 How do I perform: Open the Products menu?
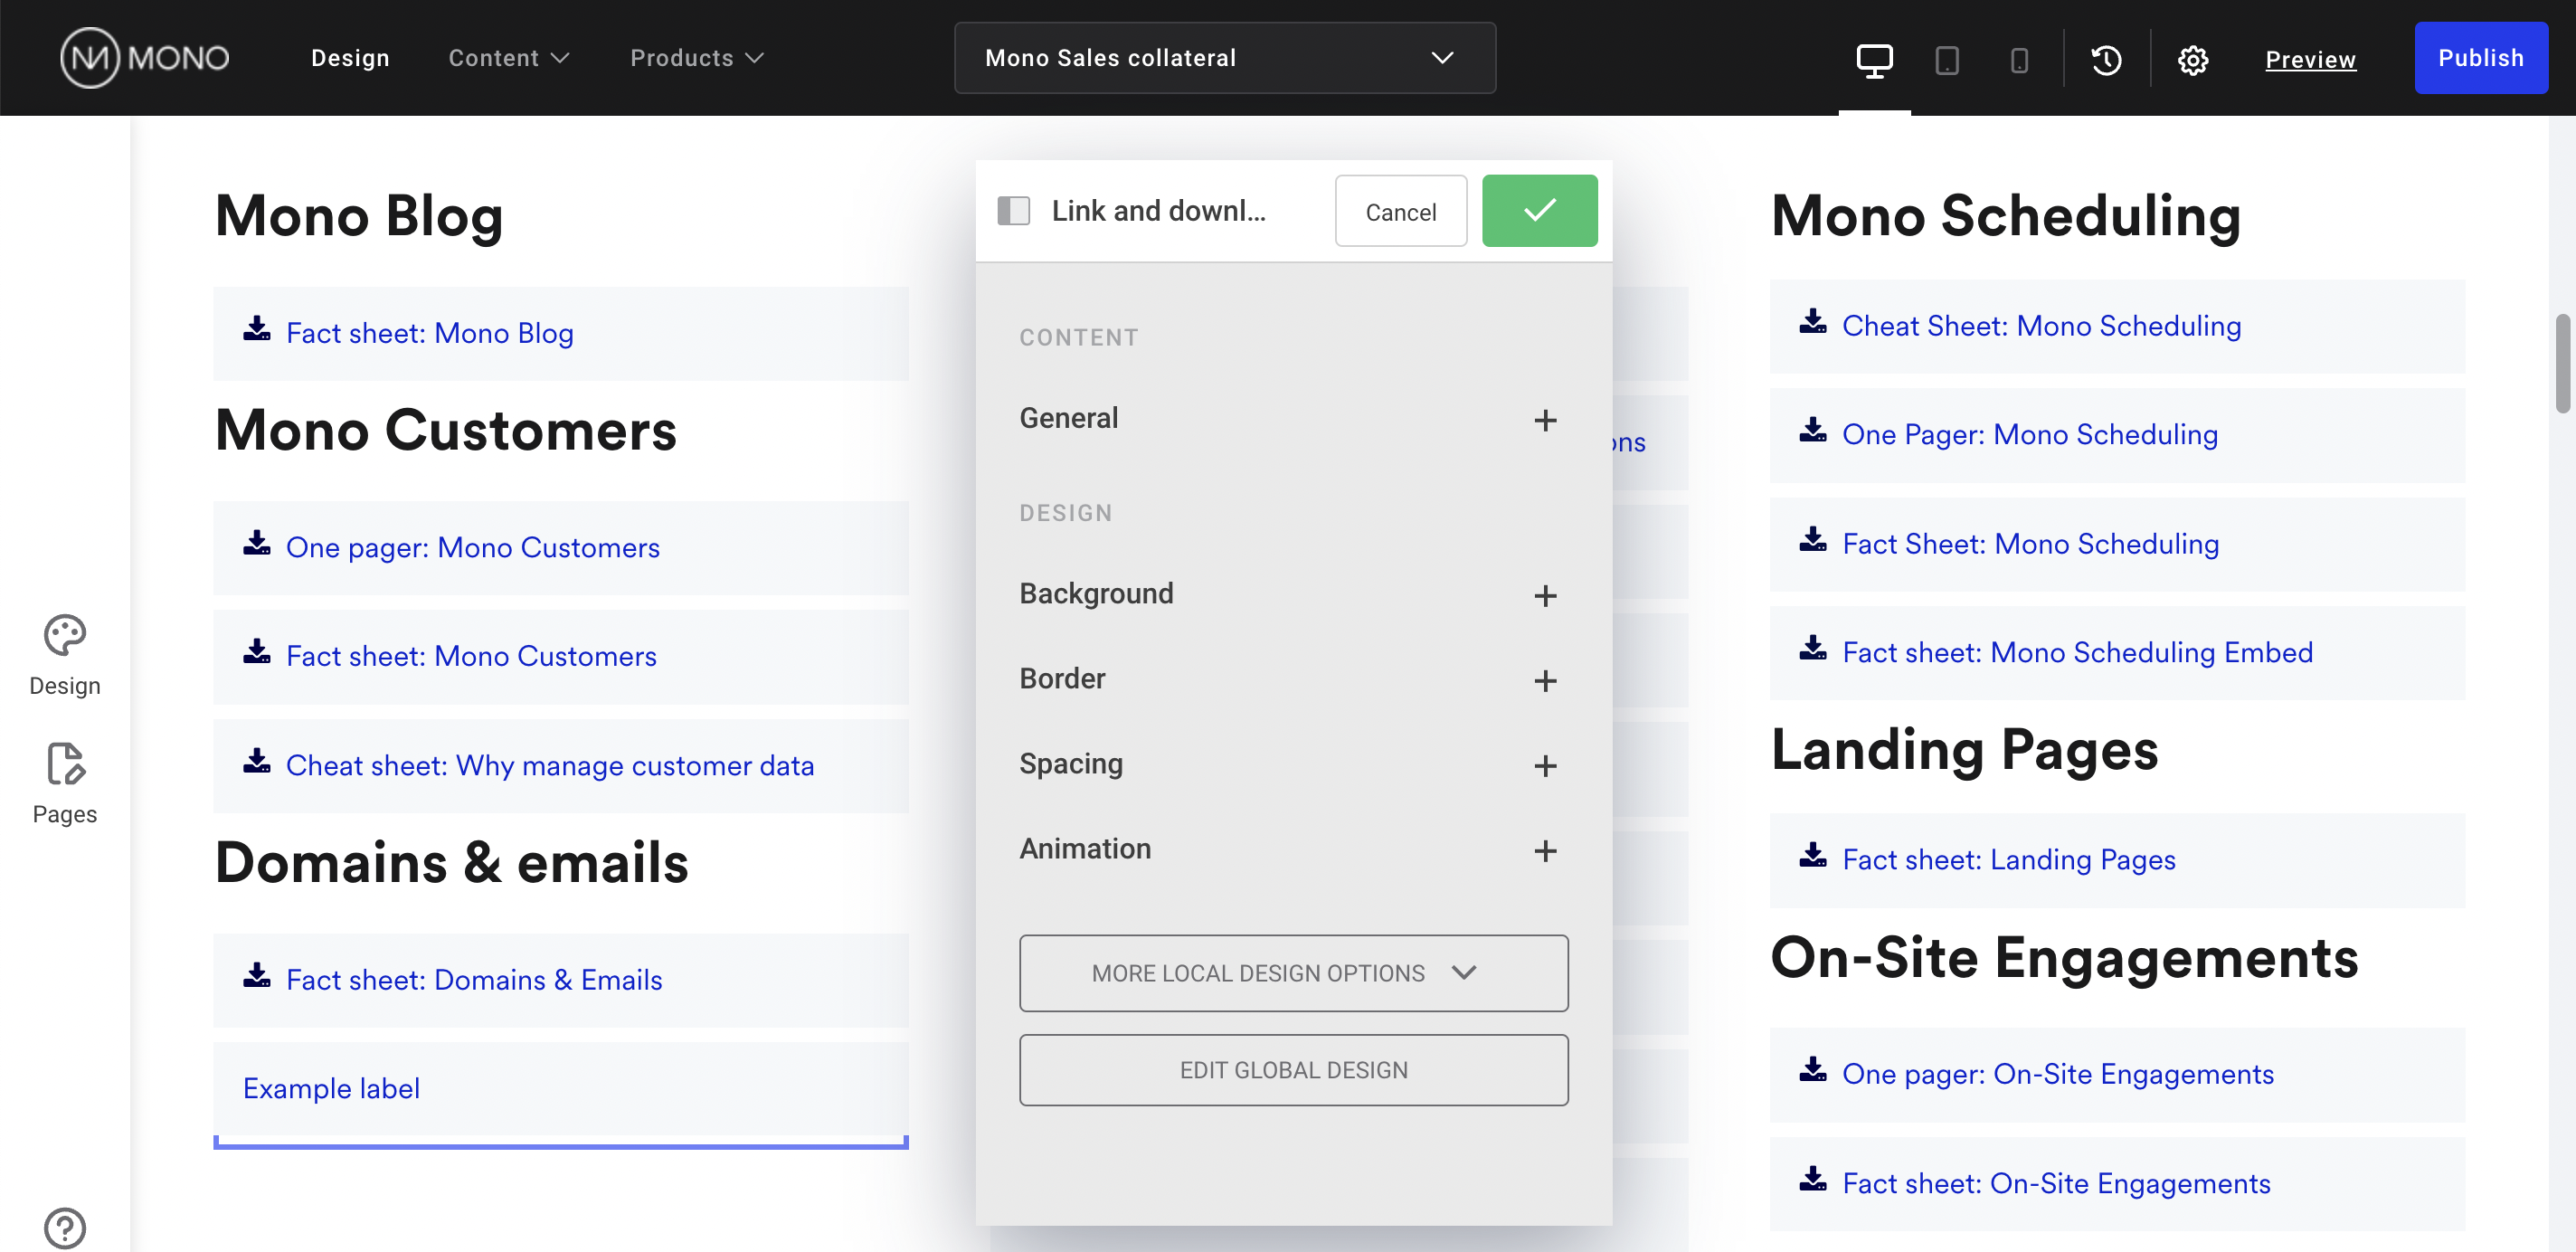697,58
